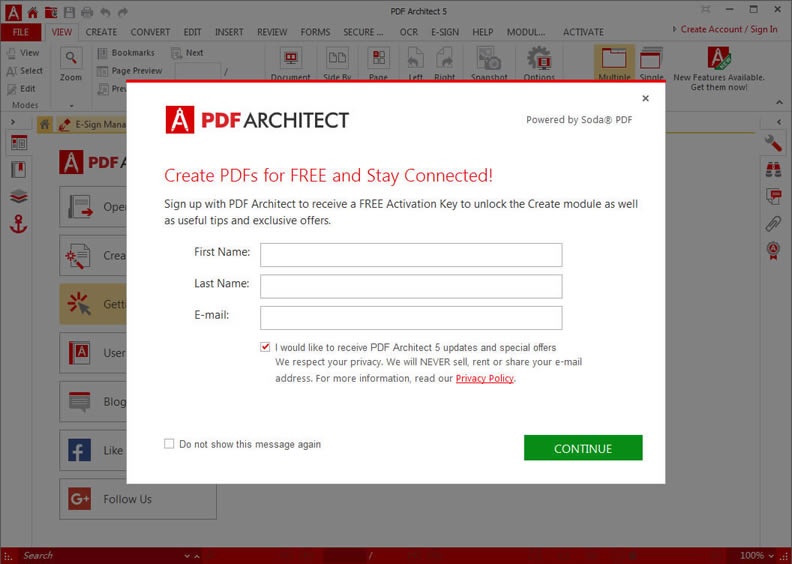Select the Zoom magnifier tool
This screenshot has width=792, height=564.
point(71,59)
